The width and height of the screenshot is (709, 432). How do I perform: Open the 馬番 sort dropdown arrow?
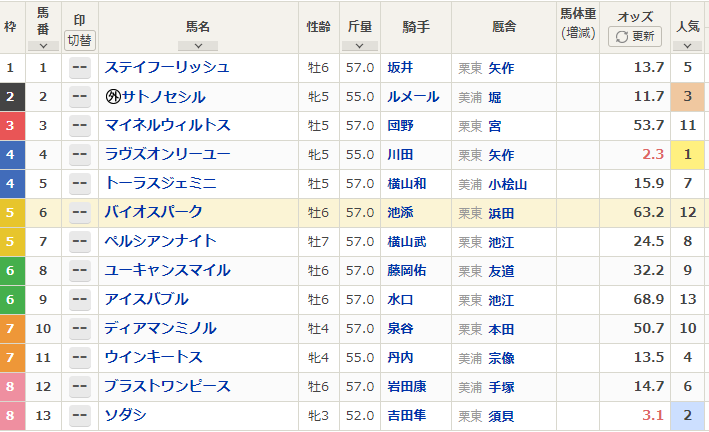point(43,46)
